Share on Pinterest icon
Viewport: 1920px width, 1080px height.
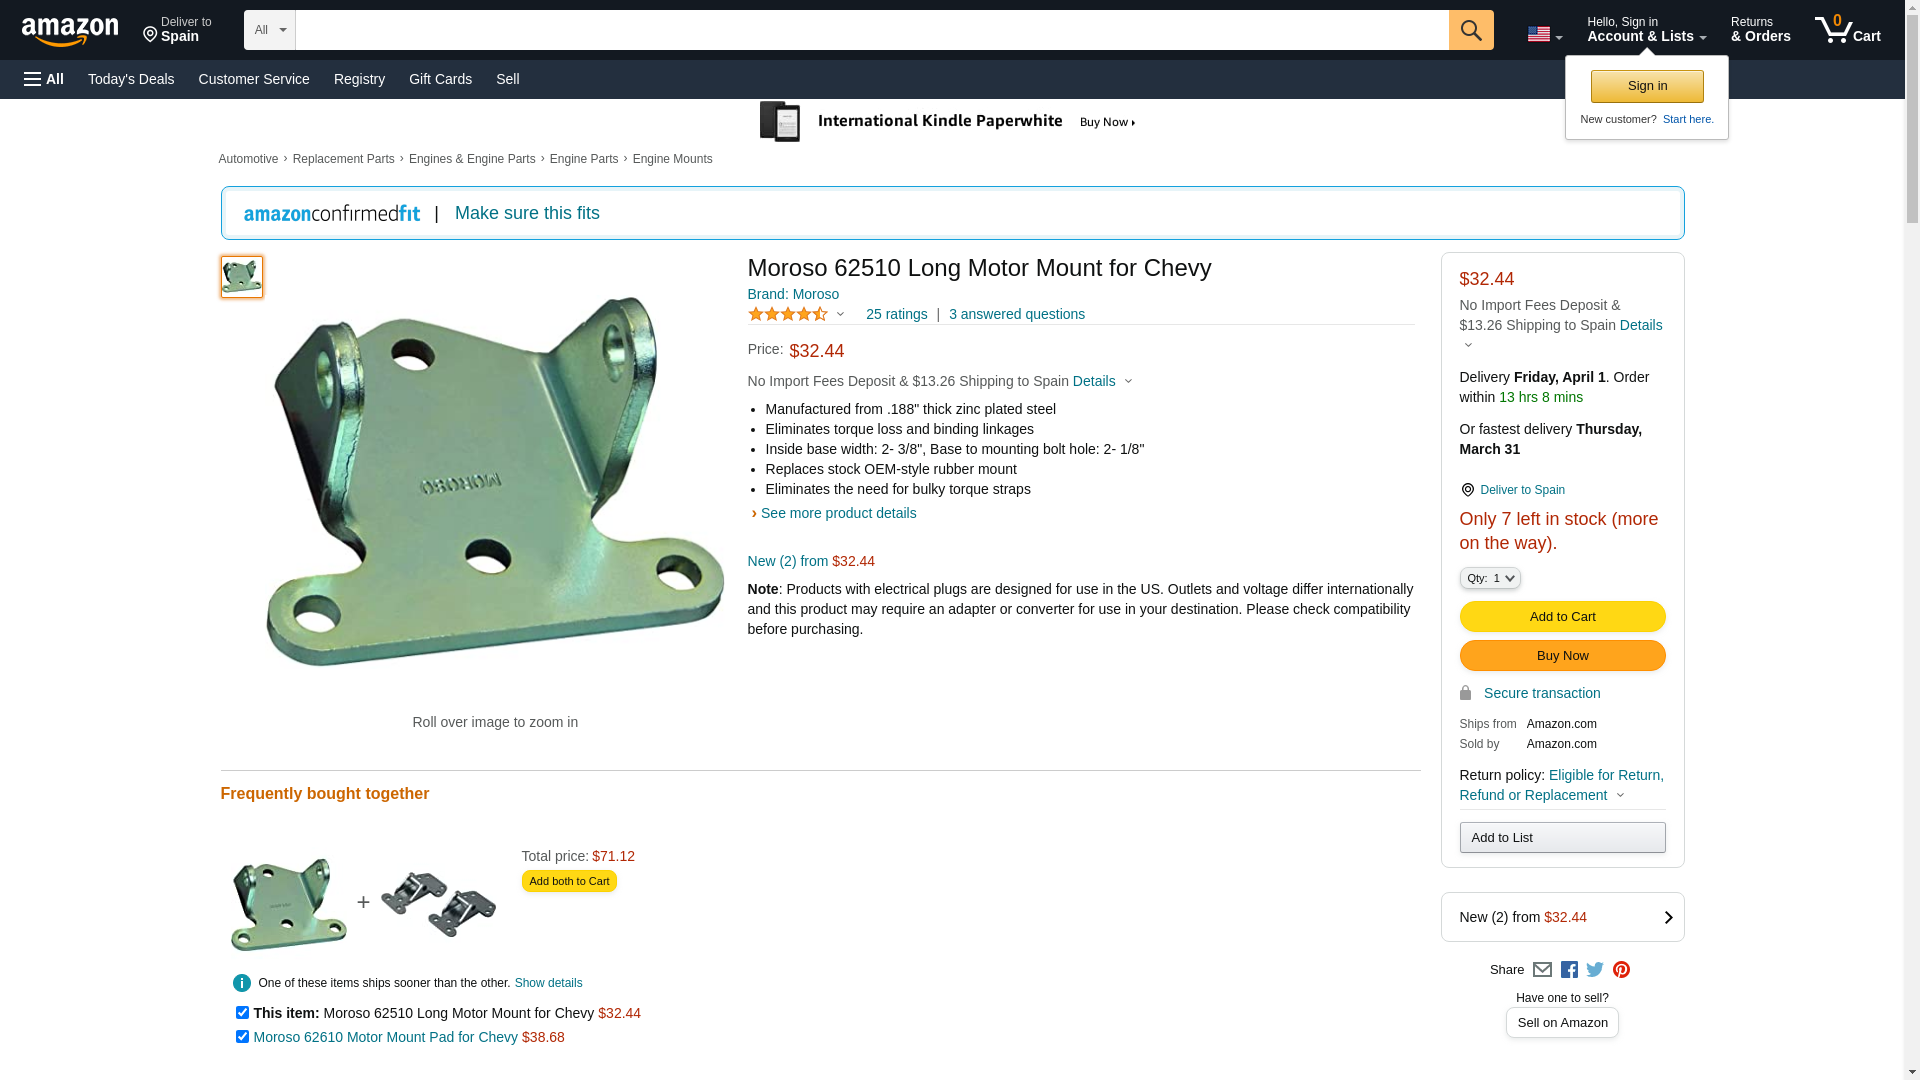(x=1621, y=970)
